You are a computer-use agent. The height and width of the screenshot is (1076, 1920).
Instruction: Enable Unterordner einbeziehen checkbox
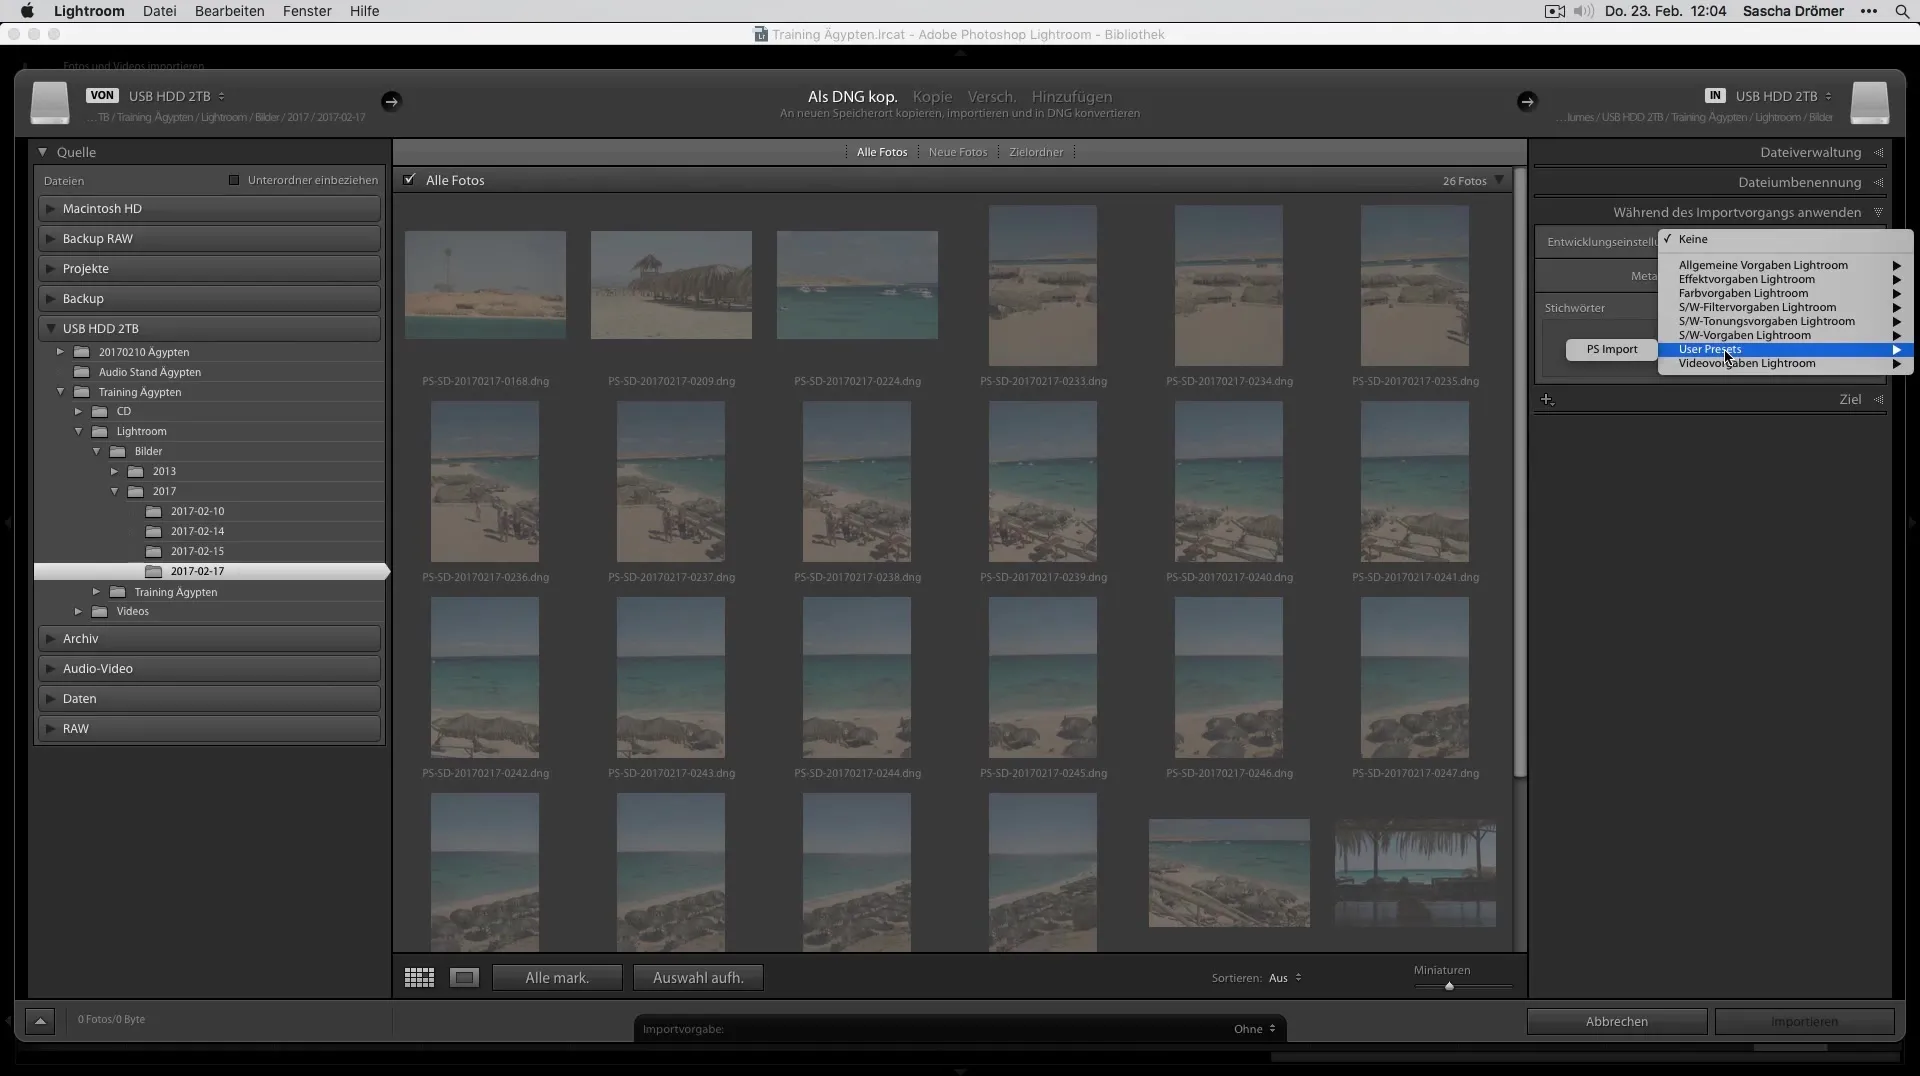(x=234, y=180)
